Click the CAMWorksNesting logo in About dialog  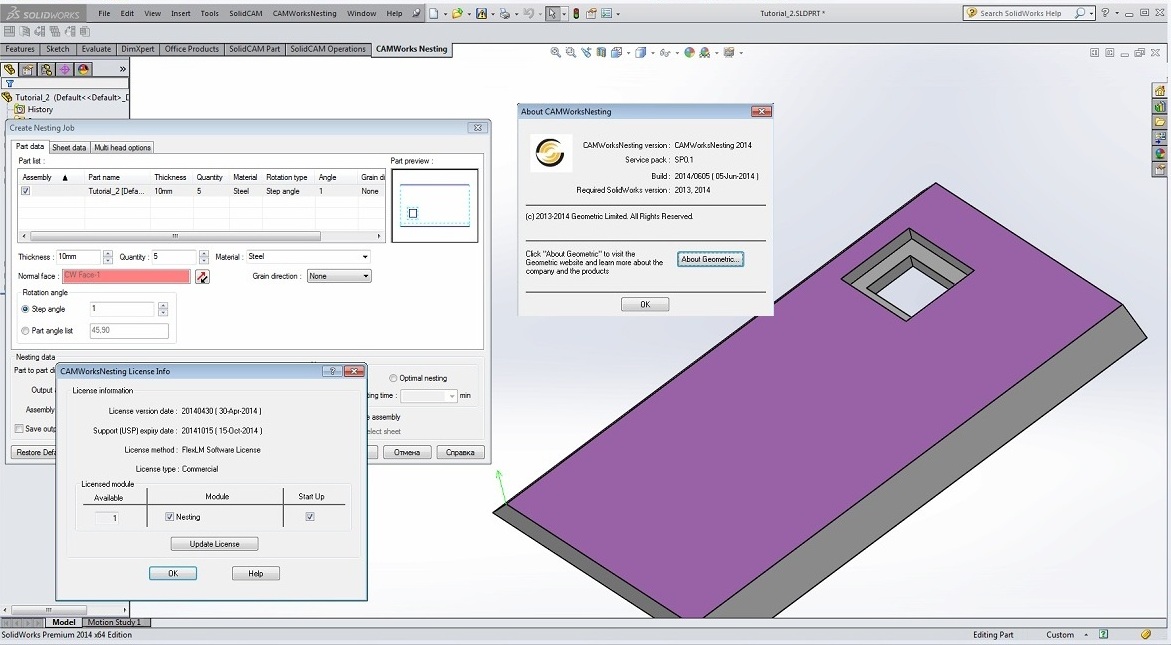point(550,153)
